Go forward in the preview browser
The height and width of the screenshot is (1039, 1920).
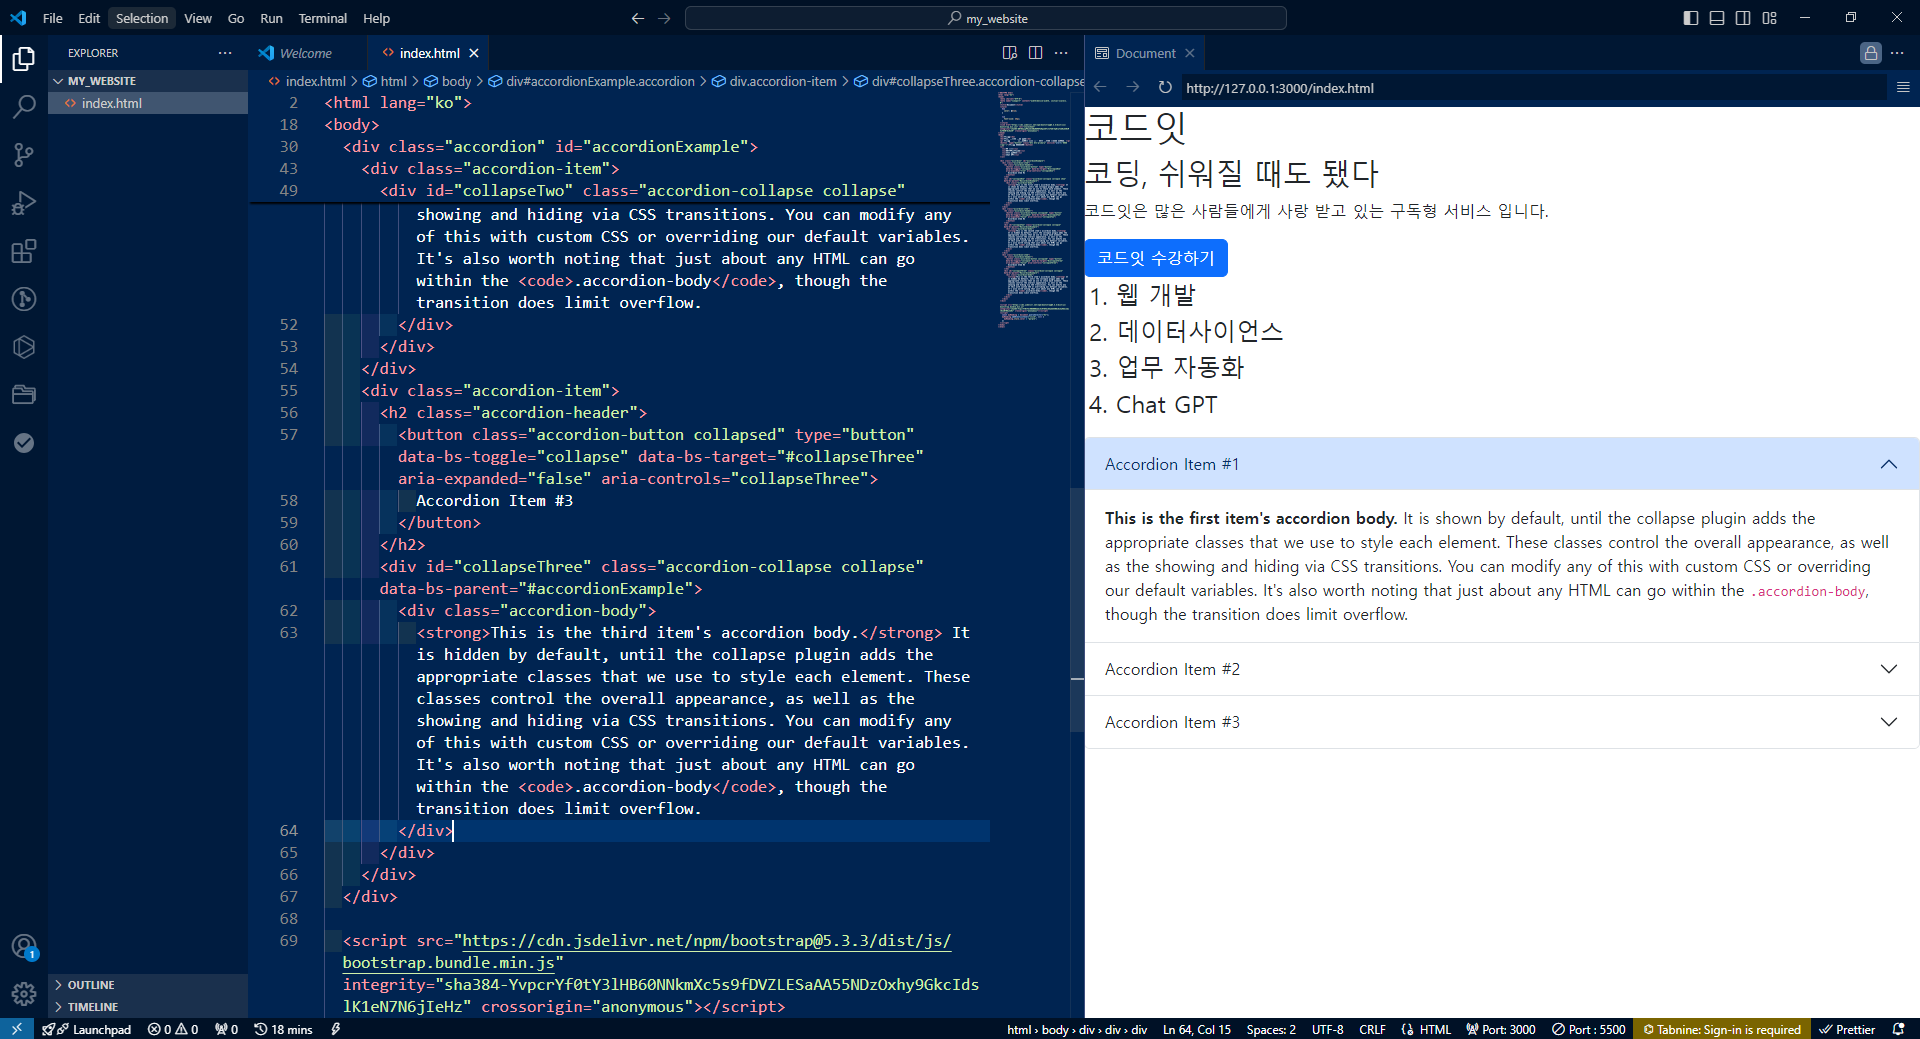(1133, 88)
